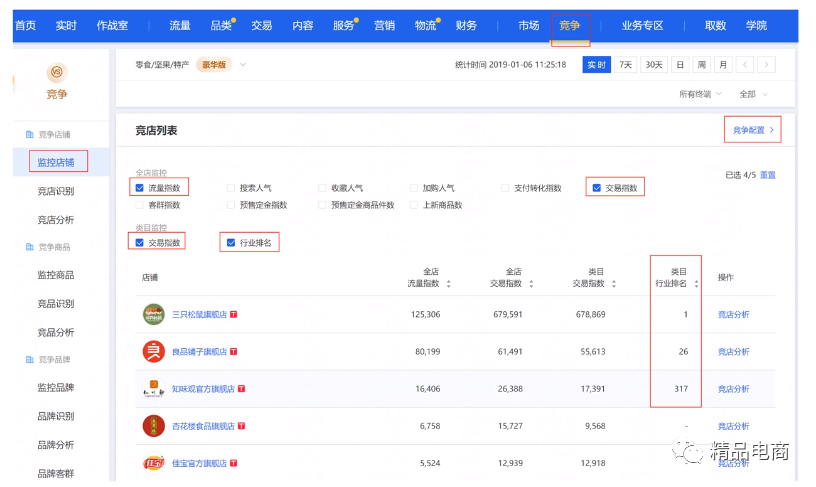
Task: Open the 物流 navigation tab
Action: [x=425, y=25]
